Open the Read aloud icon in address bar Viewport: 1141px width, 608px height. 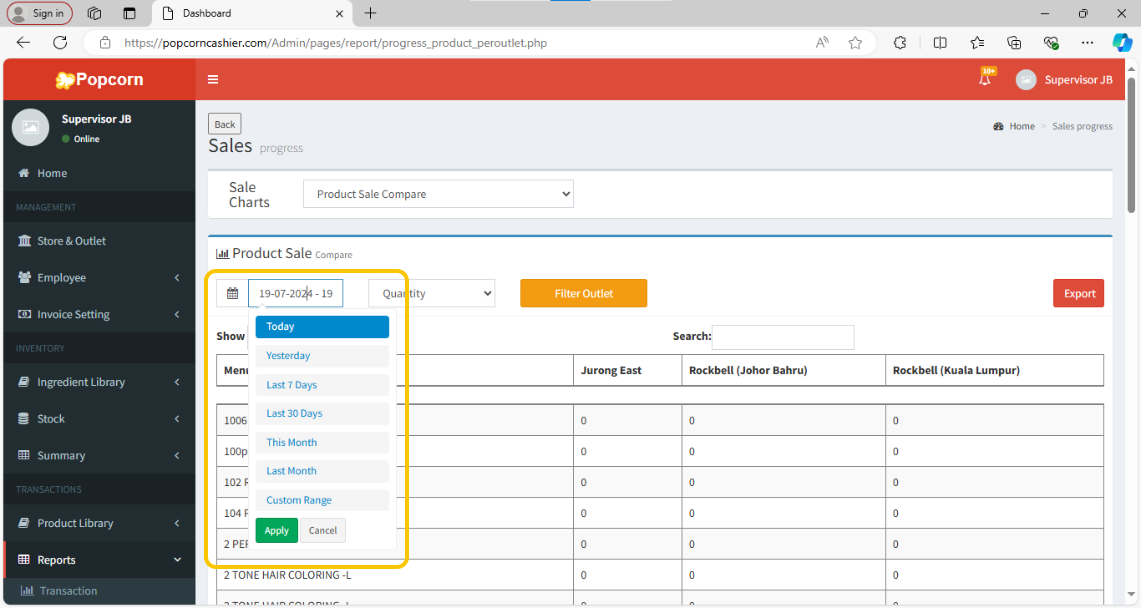point(822,43)
